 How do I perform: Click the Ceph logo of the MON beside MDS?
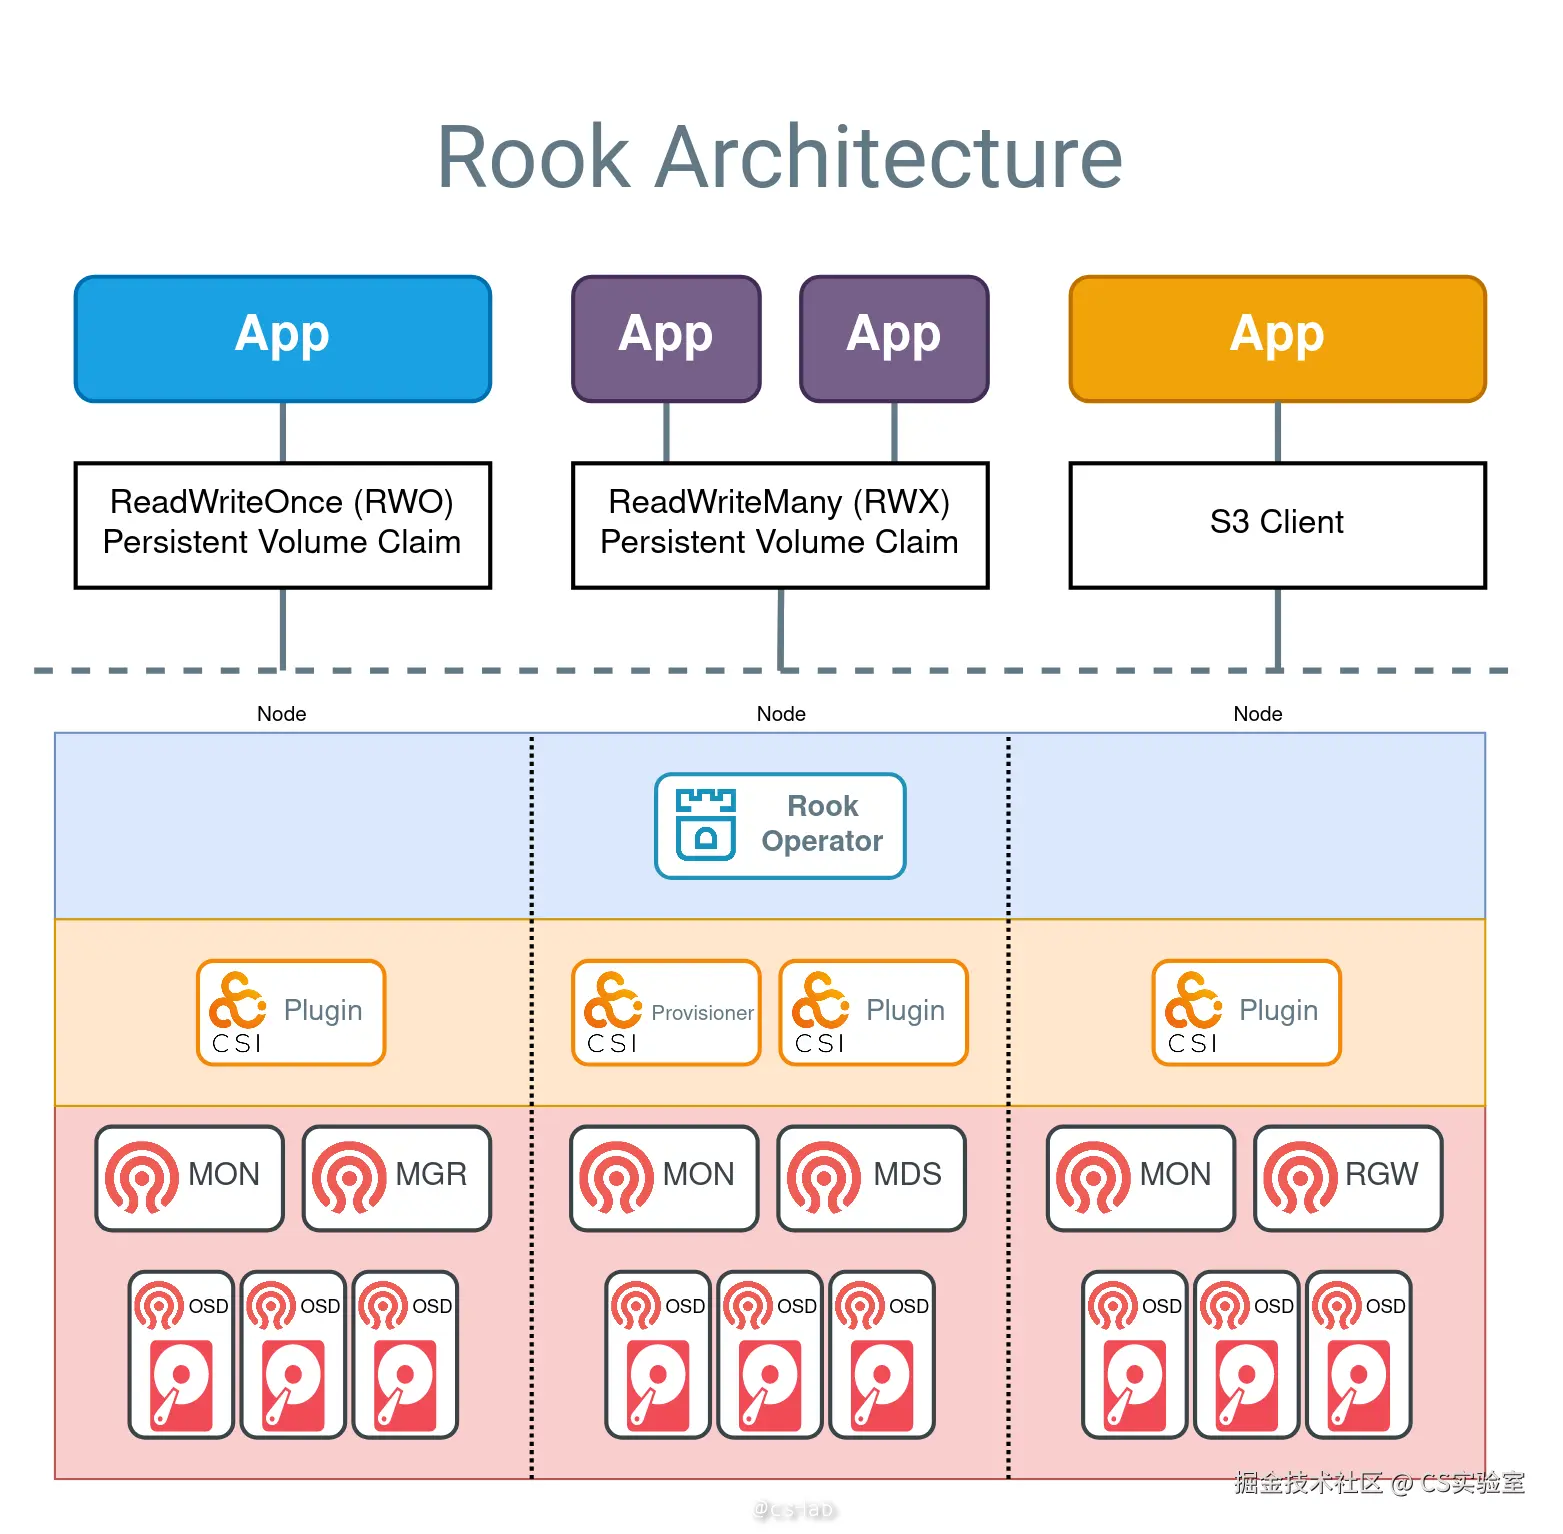617,1177
